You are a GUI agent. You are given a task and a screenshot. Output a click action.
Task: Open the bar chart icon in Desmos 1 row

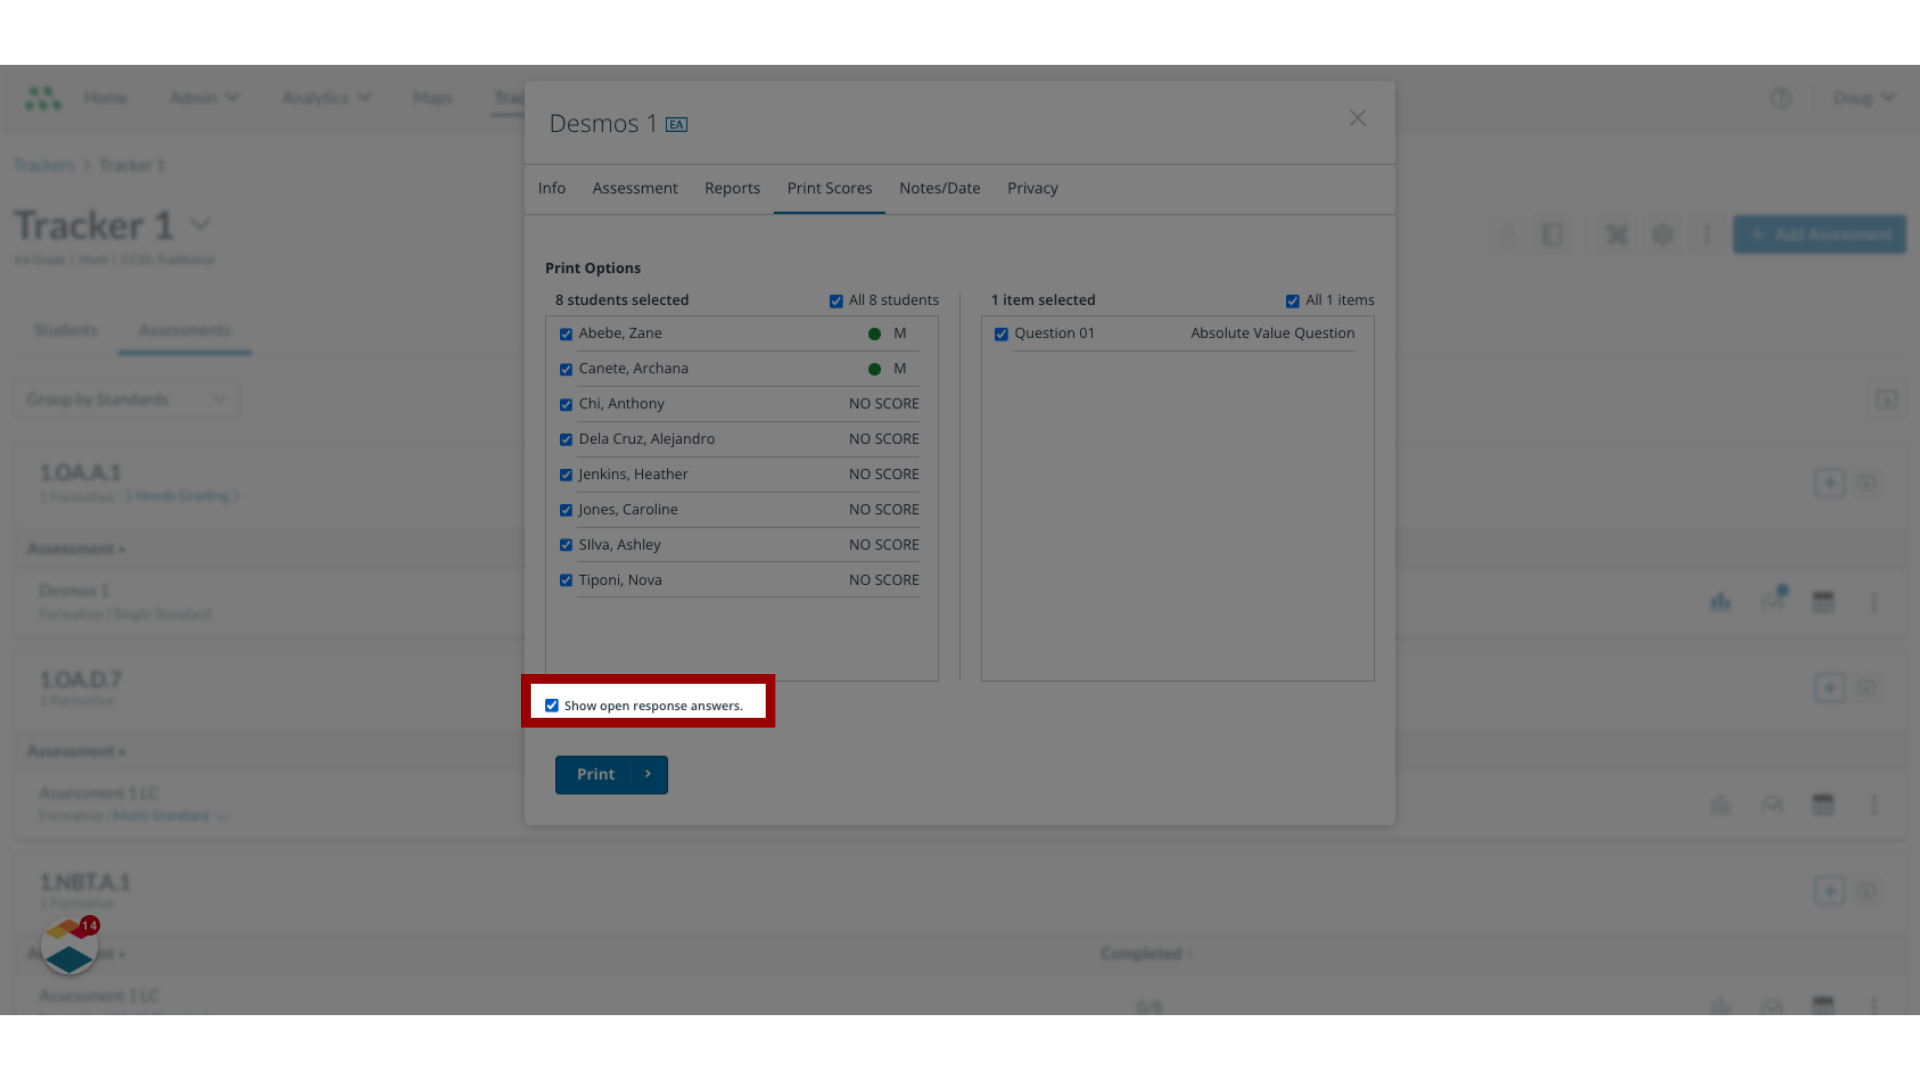1720,602
